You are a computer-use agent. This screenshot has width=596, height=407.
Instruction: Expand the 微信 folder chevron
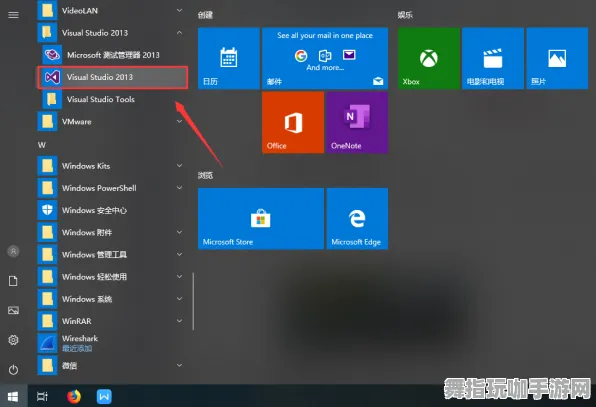click(179, 365)
